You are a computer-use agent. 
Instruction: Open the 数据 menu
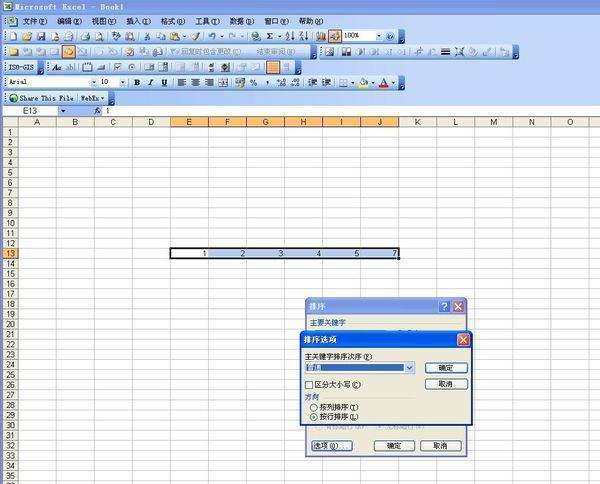(x=240, y=20)
